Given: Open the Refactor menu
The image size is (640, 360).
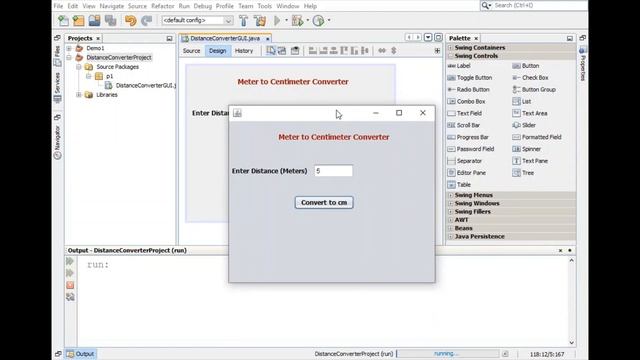Looking at the screenshot, I should coord(162,6).
